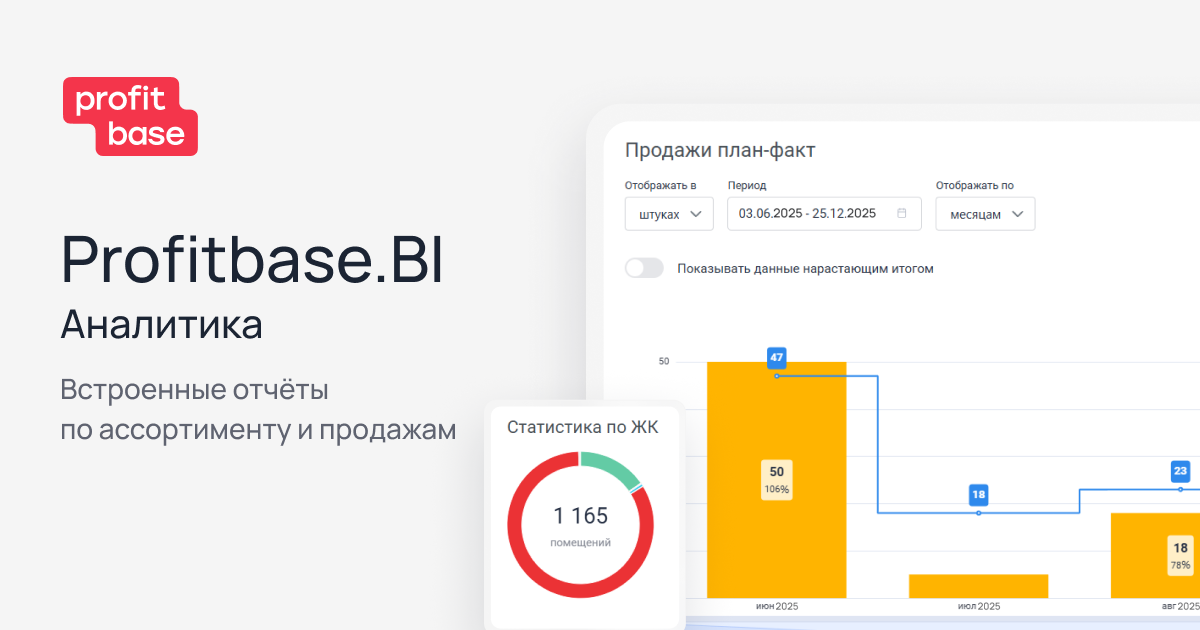This screenshot has height=630, width=1200.
Task: Click the Период label
Action: coord(747,186)
